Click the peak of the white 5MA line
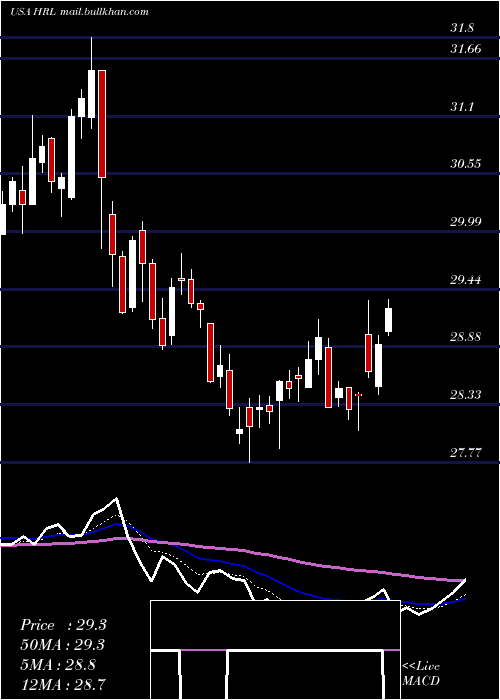This screenshot has width=500, height=700. [x=117, y=498]
